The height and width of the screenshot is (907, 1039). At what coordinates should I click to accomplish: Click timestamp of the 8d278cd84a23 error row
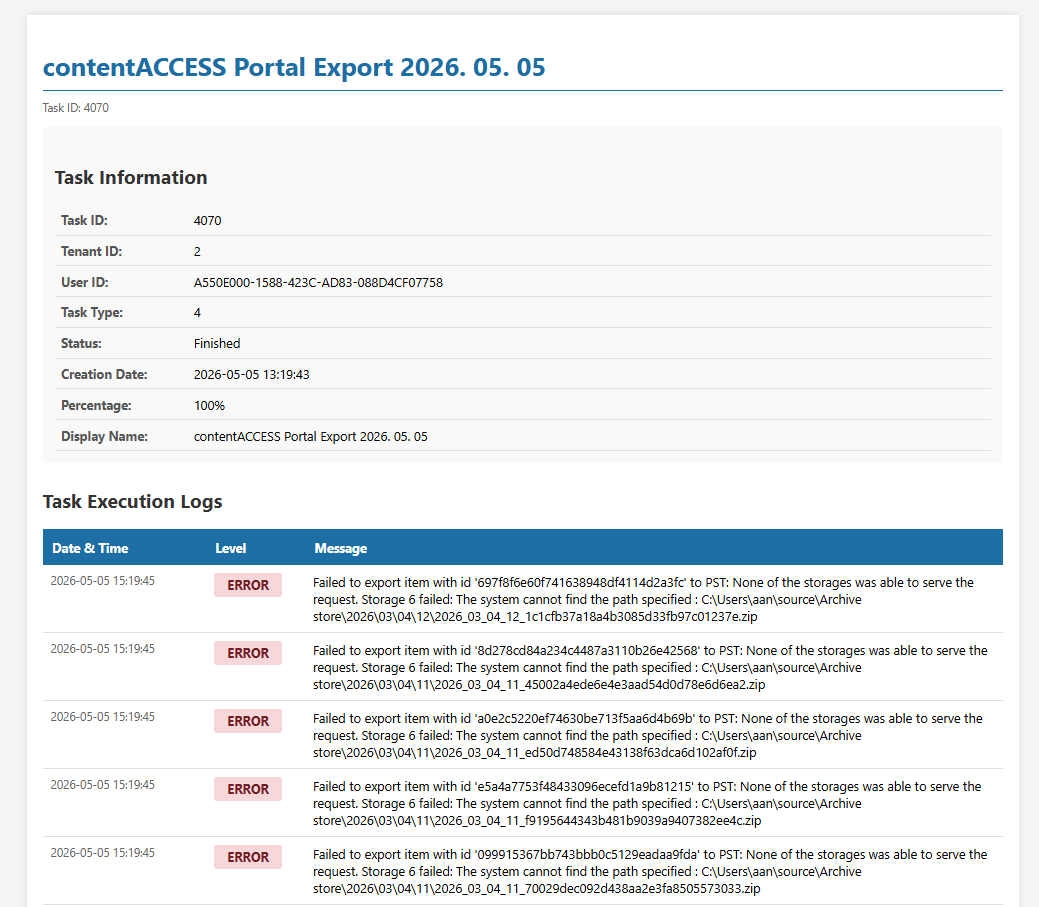[x=103, y=649]
